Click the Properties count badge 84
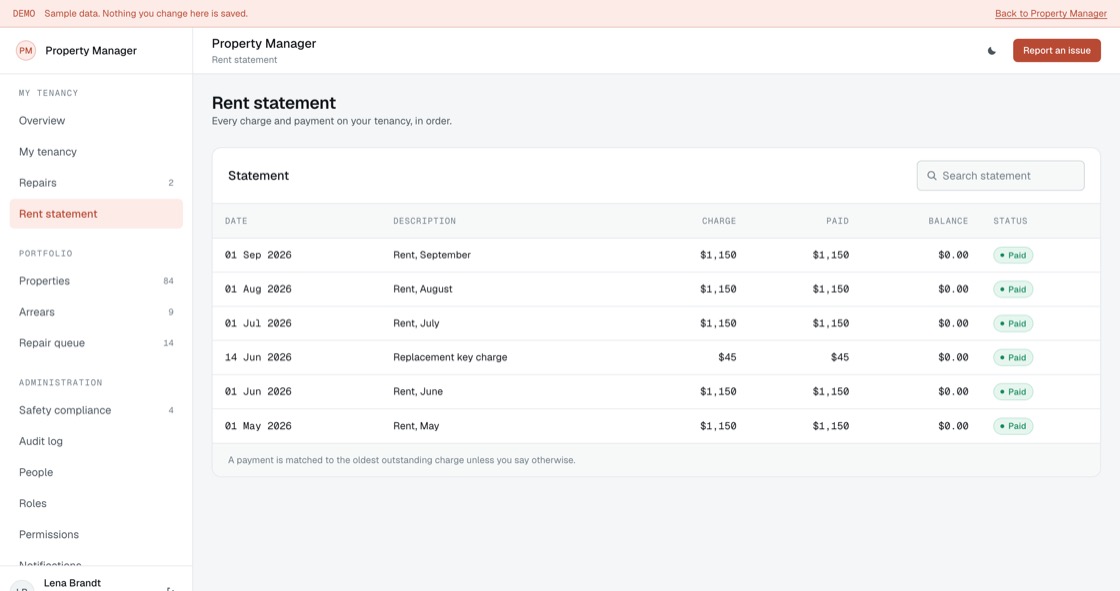 pos(169,281)
